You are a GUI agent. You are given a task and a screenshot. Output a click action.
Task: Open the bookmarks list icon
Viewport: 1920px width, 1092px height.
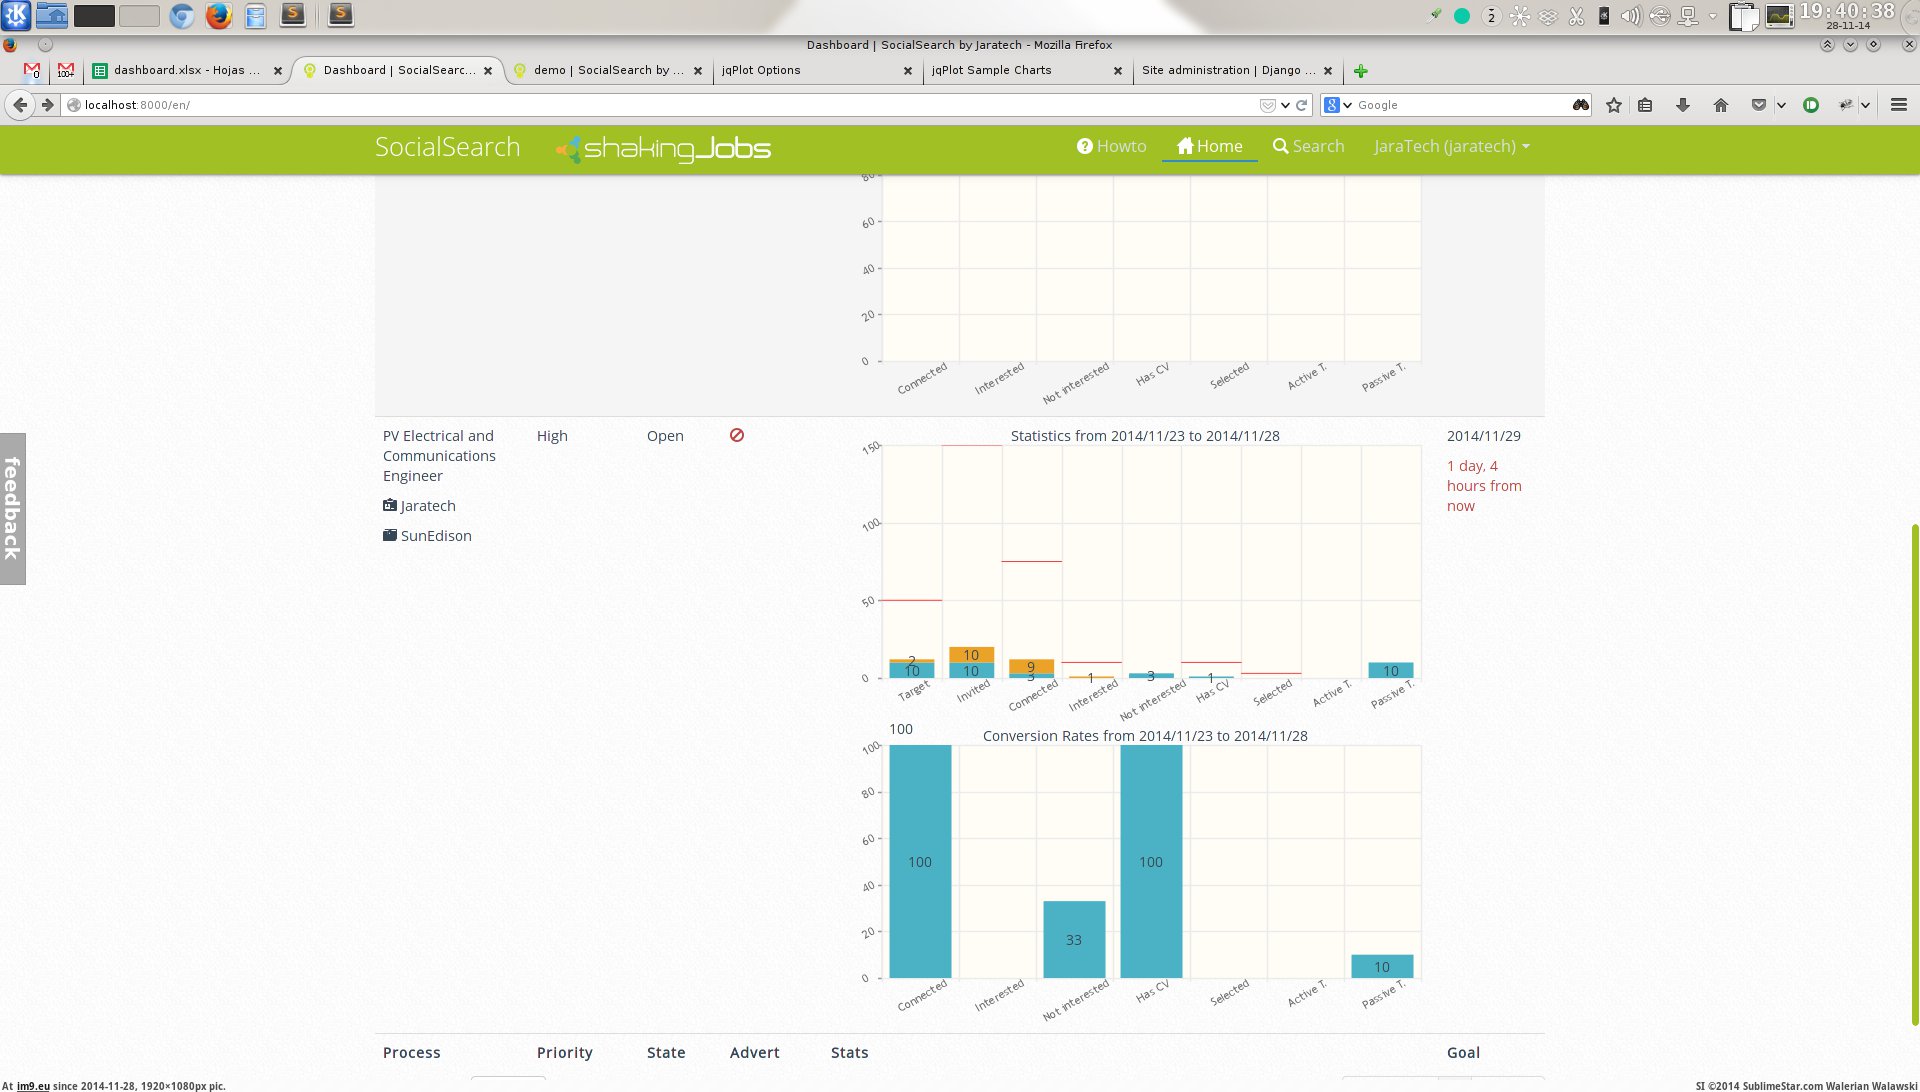click(x=1645, y=105)
